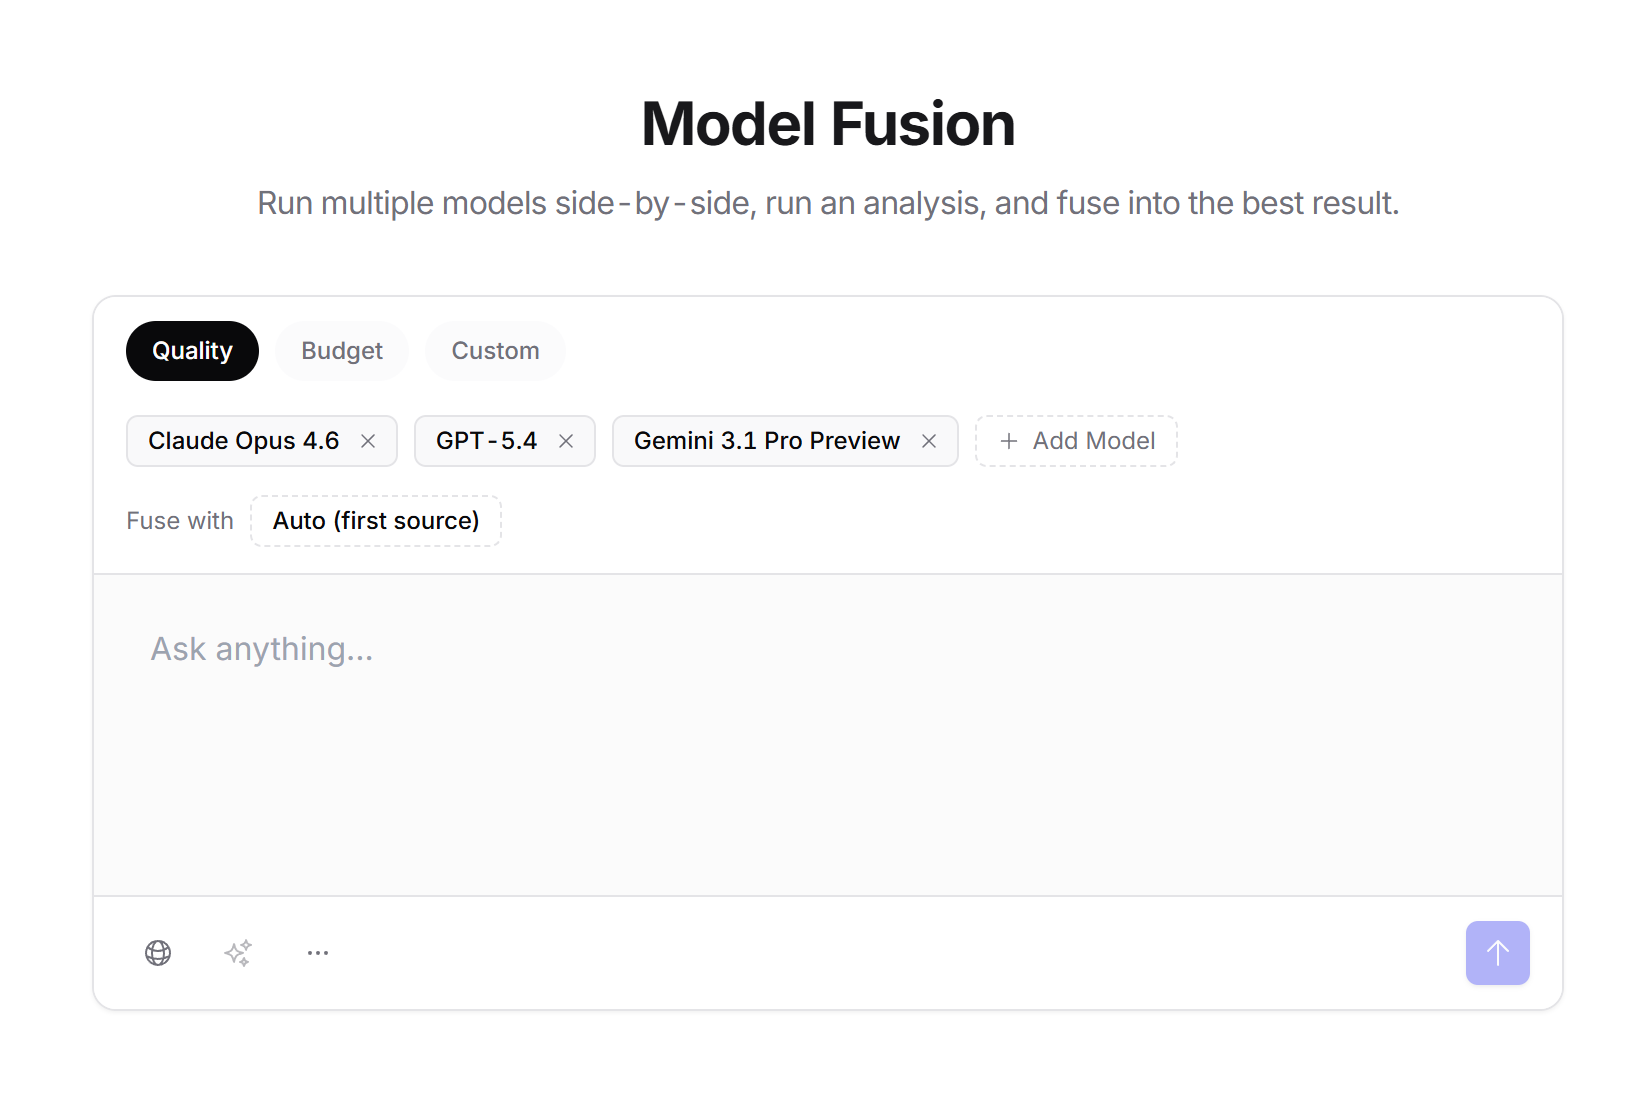Open the three-dot more options menu
The height and width of the screenshot is (1117, 1651).
coord(318,953)
